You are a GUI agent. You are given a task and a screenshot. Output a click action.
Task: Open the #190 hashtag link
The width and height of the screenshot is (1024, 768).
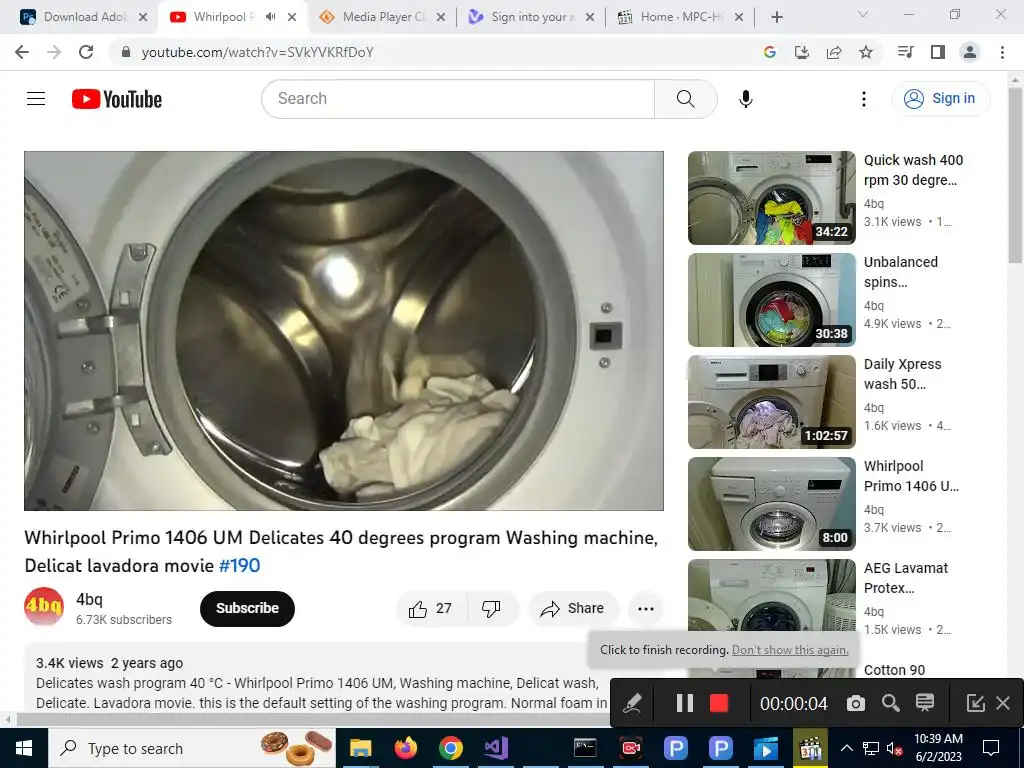click(239, 565)
